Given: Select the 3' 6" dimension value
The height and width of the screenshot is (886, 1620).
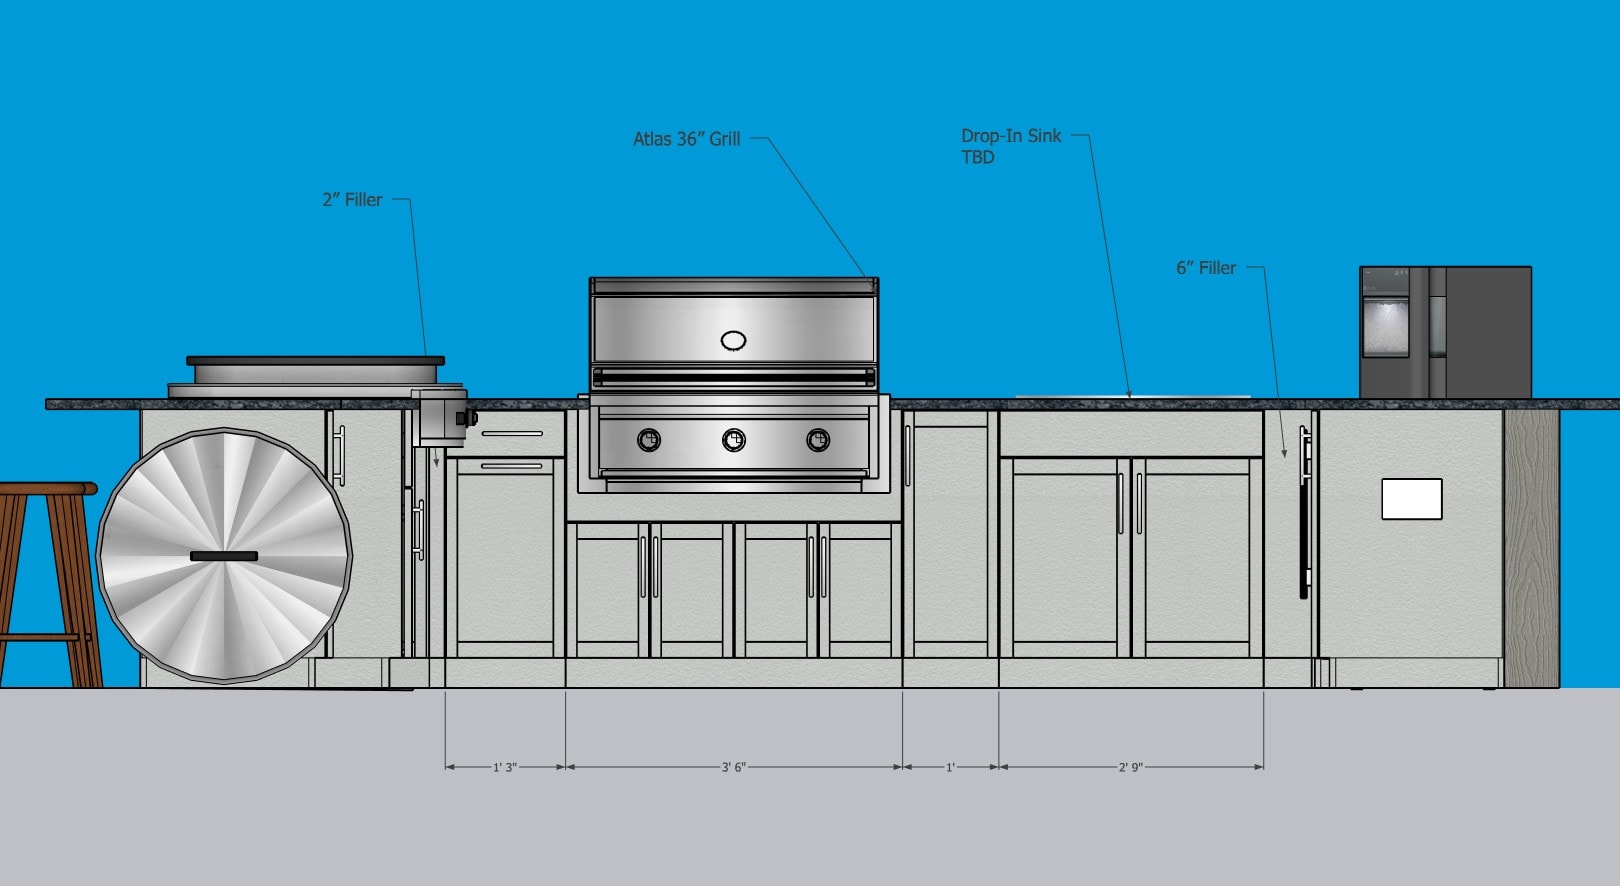Looking at the screenshot, I should [734, 767].
